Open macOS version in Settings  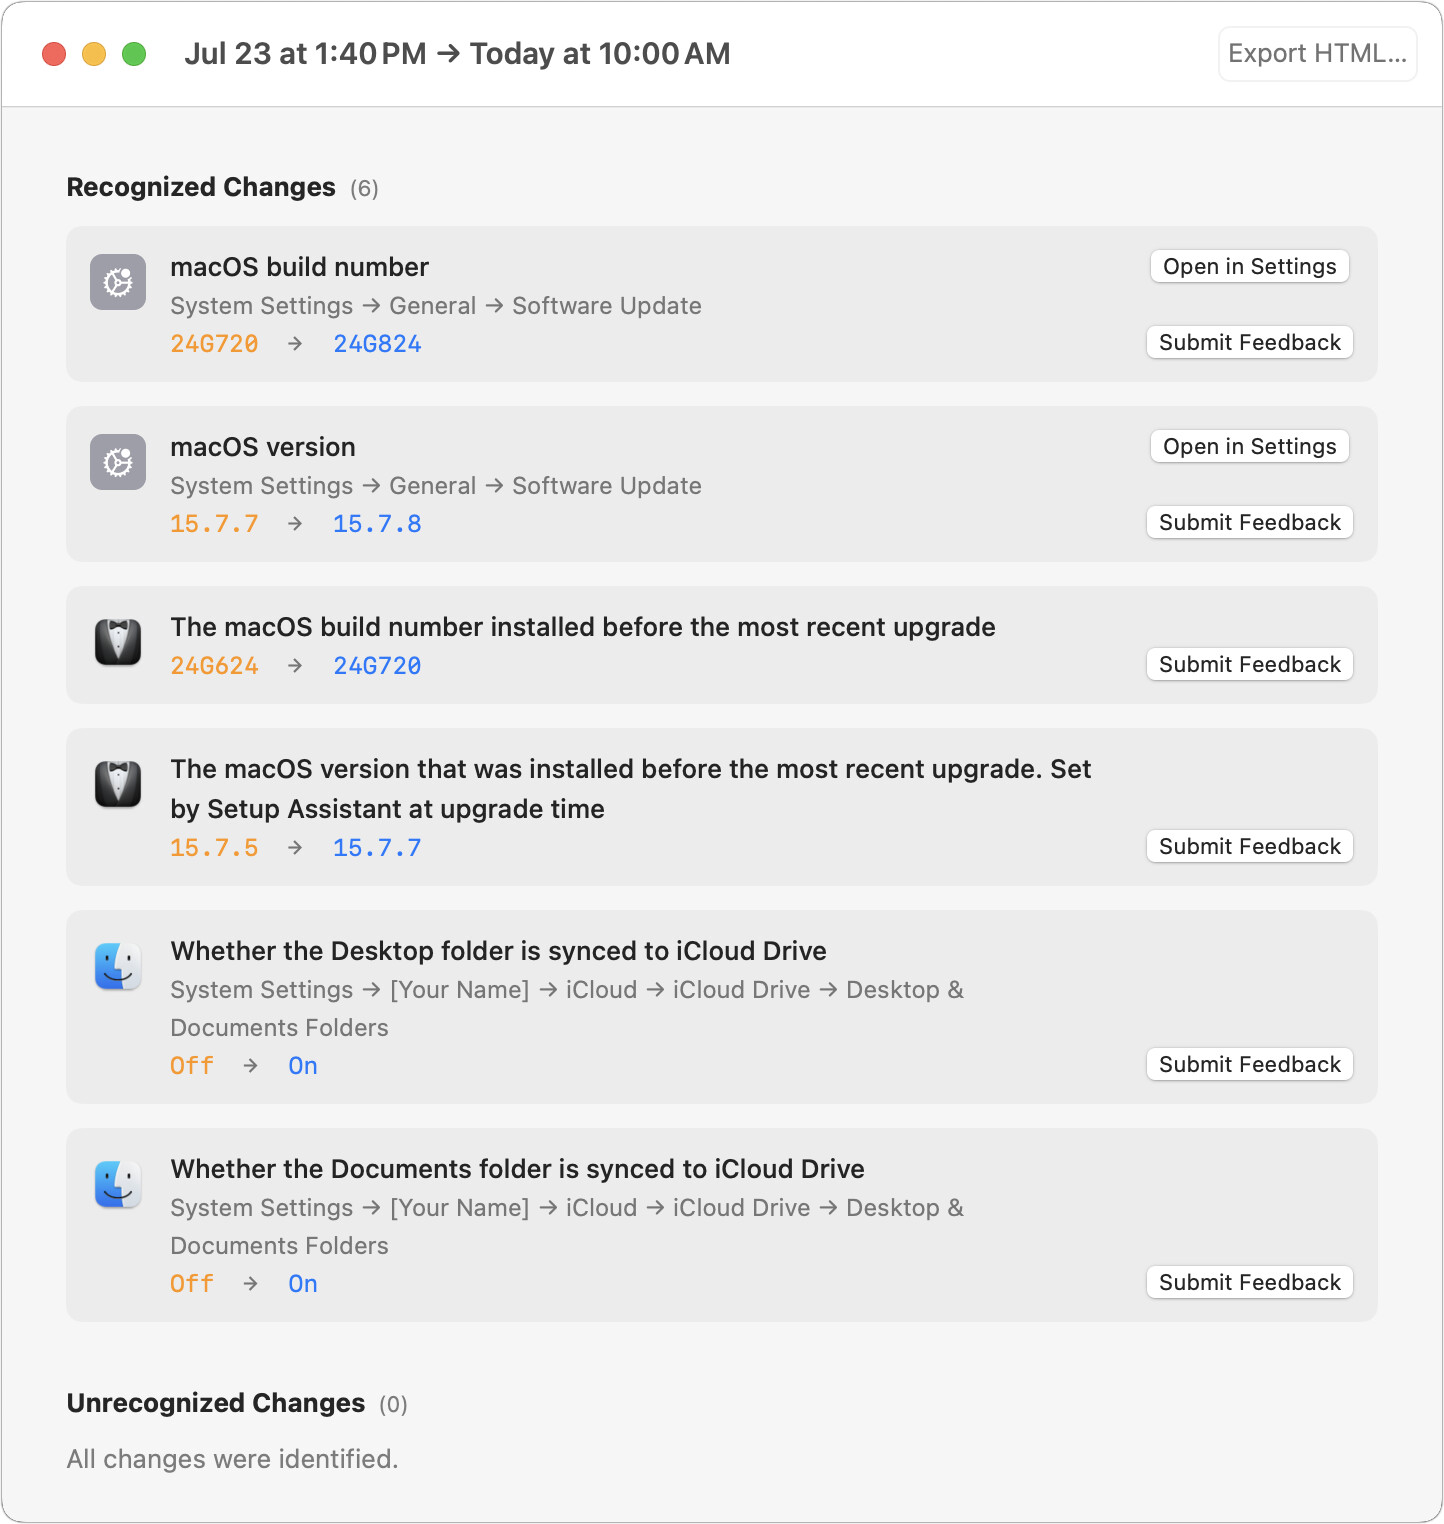pos(1249,446)
